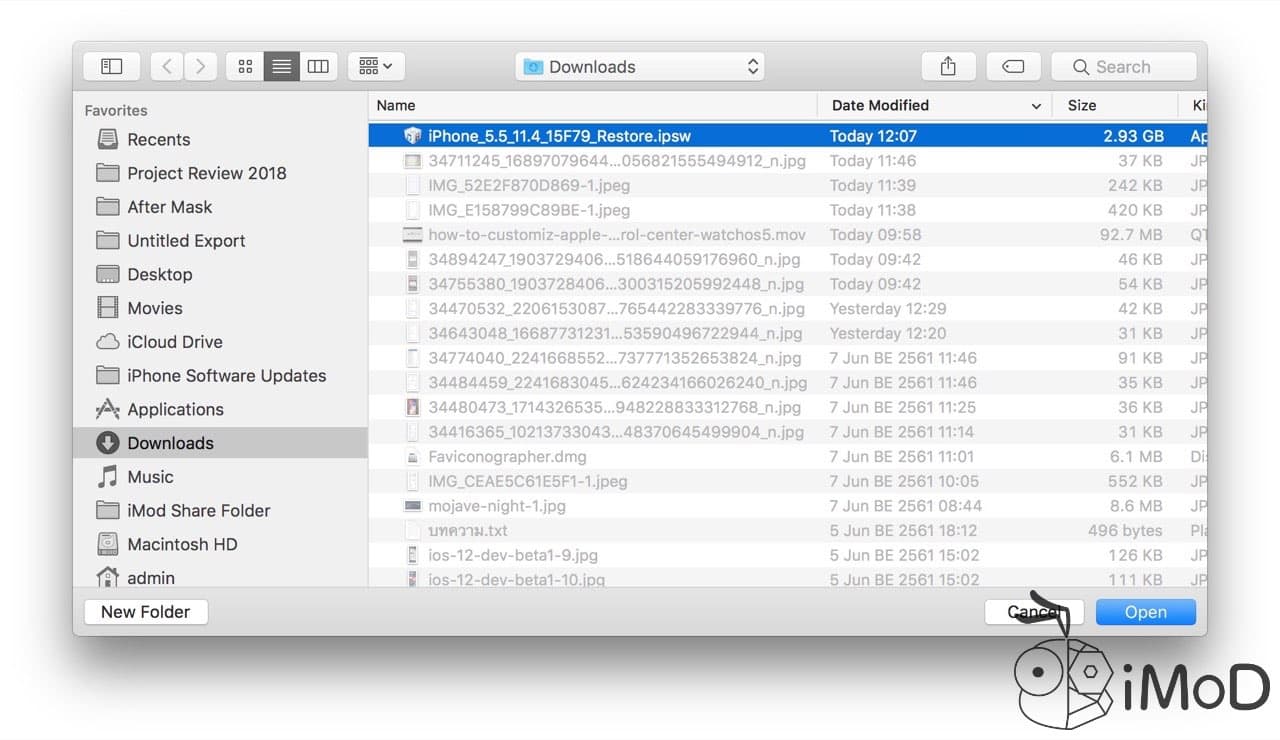Expand the Date Modified sort chevron
The image size is (1280, 740).
point(1036,105)
